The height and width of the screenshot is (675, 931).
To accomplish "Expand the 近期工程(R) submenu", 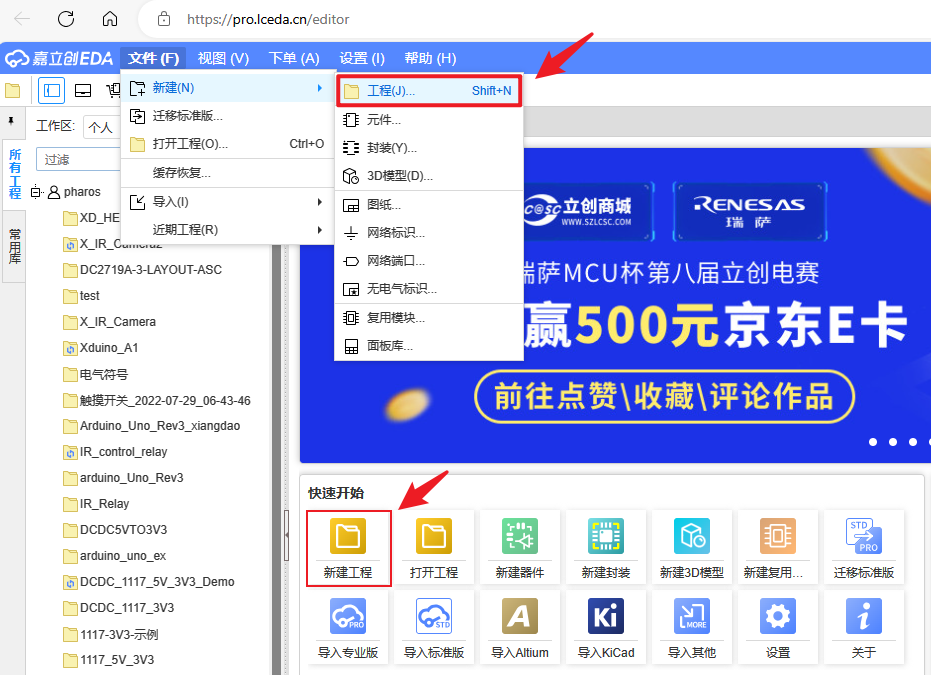I will (227, 230).
